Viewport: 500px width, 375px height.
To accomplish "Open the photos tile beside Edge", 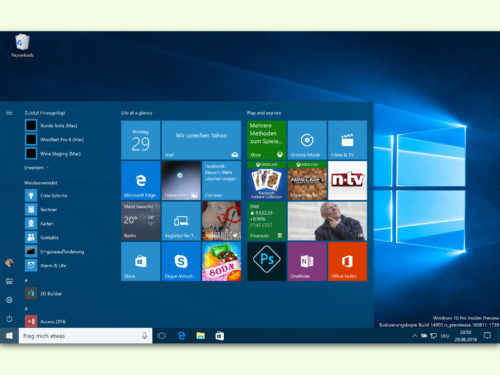I will 181,180.
